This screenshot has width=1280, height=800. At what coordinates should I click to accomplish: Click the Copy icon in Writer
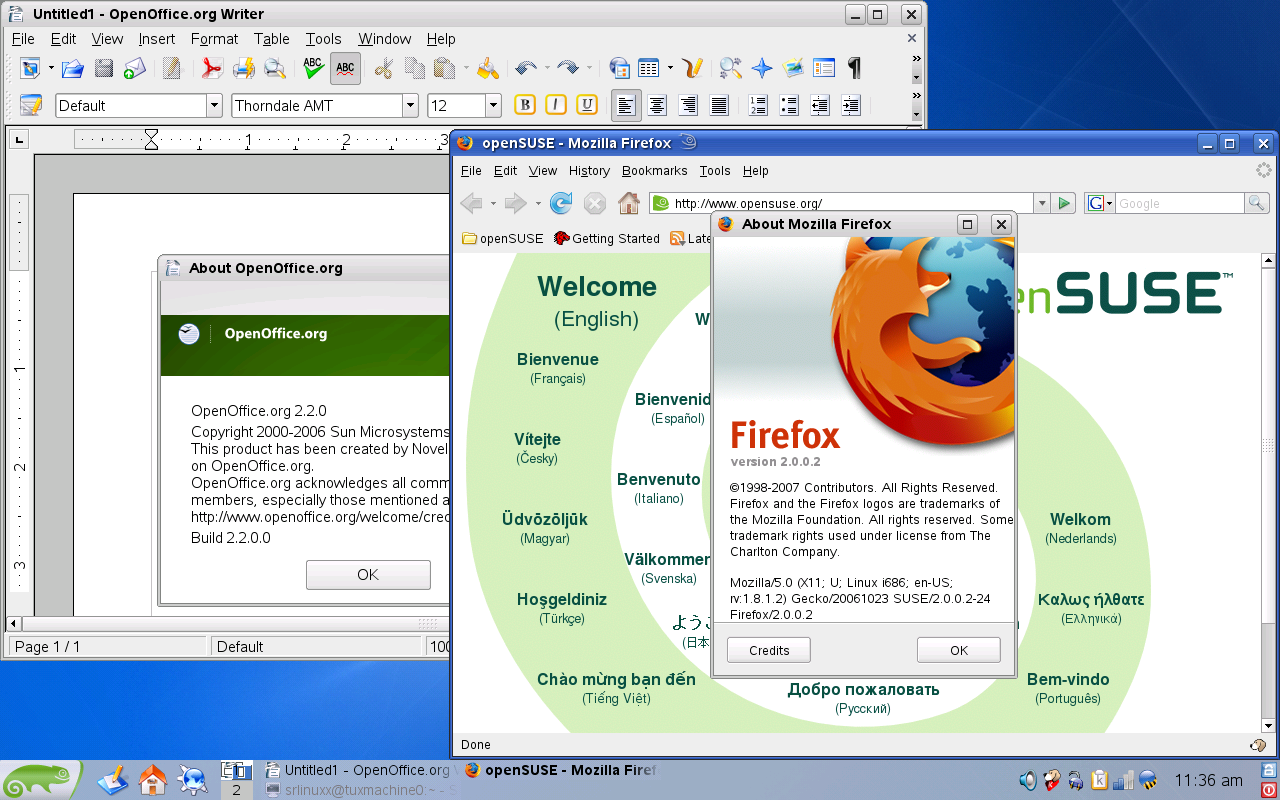414,68
